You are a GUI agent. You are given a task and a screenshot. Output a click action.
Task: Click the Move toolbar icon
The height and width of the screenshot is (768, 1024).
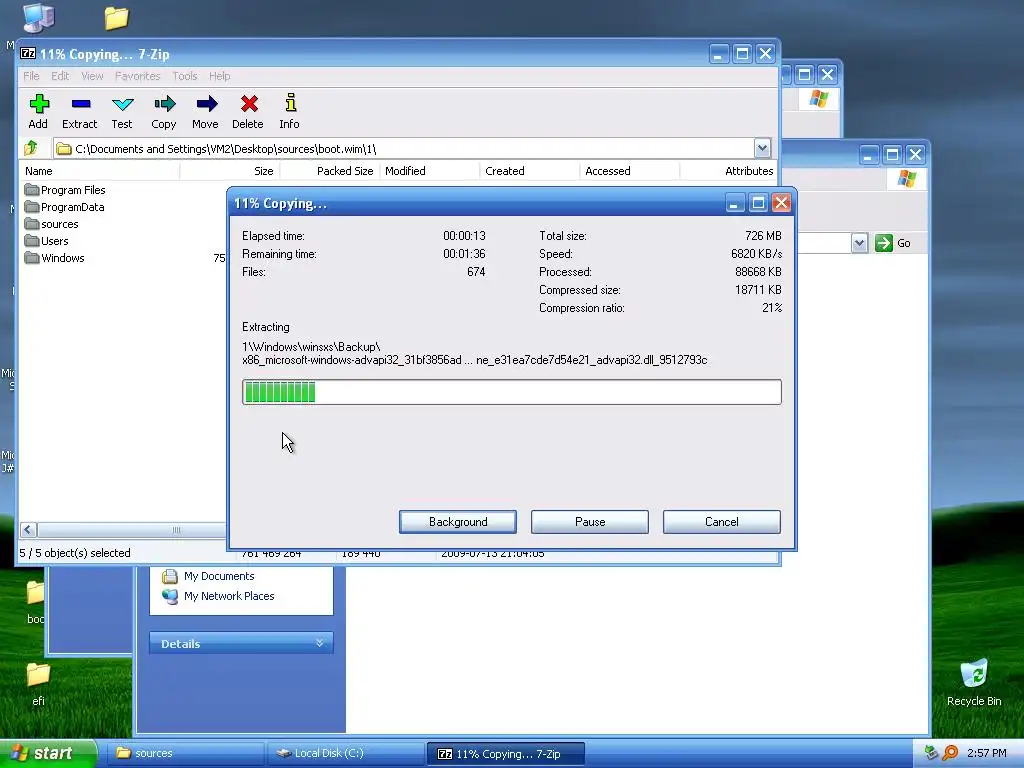click(x=206, y=112)
